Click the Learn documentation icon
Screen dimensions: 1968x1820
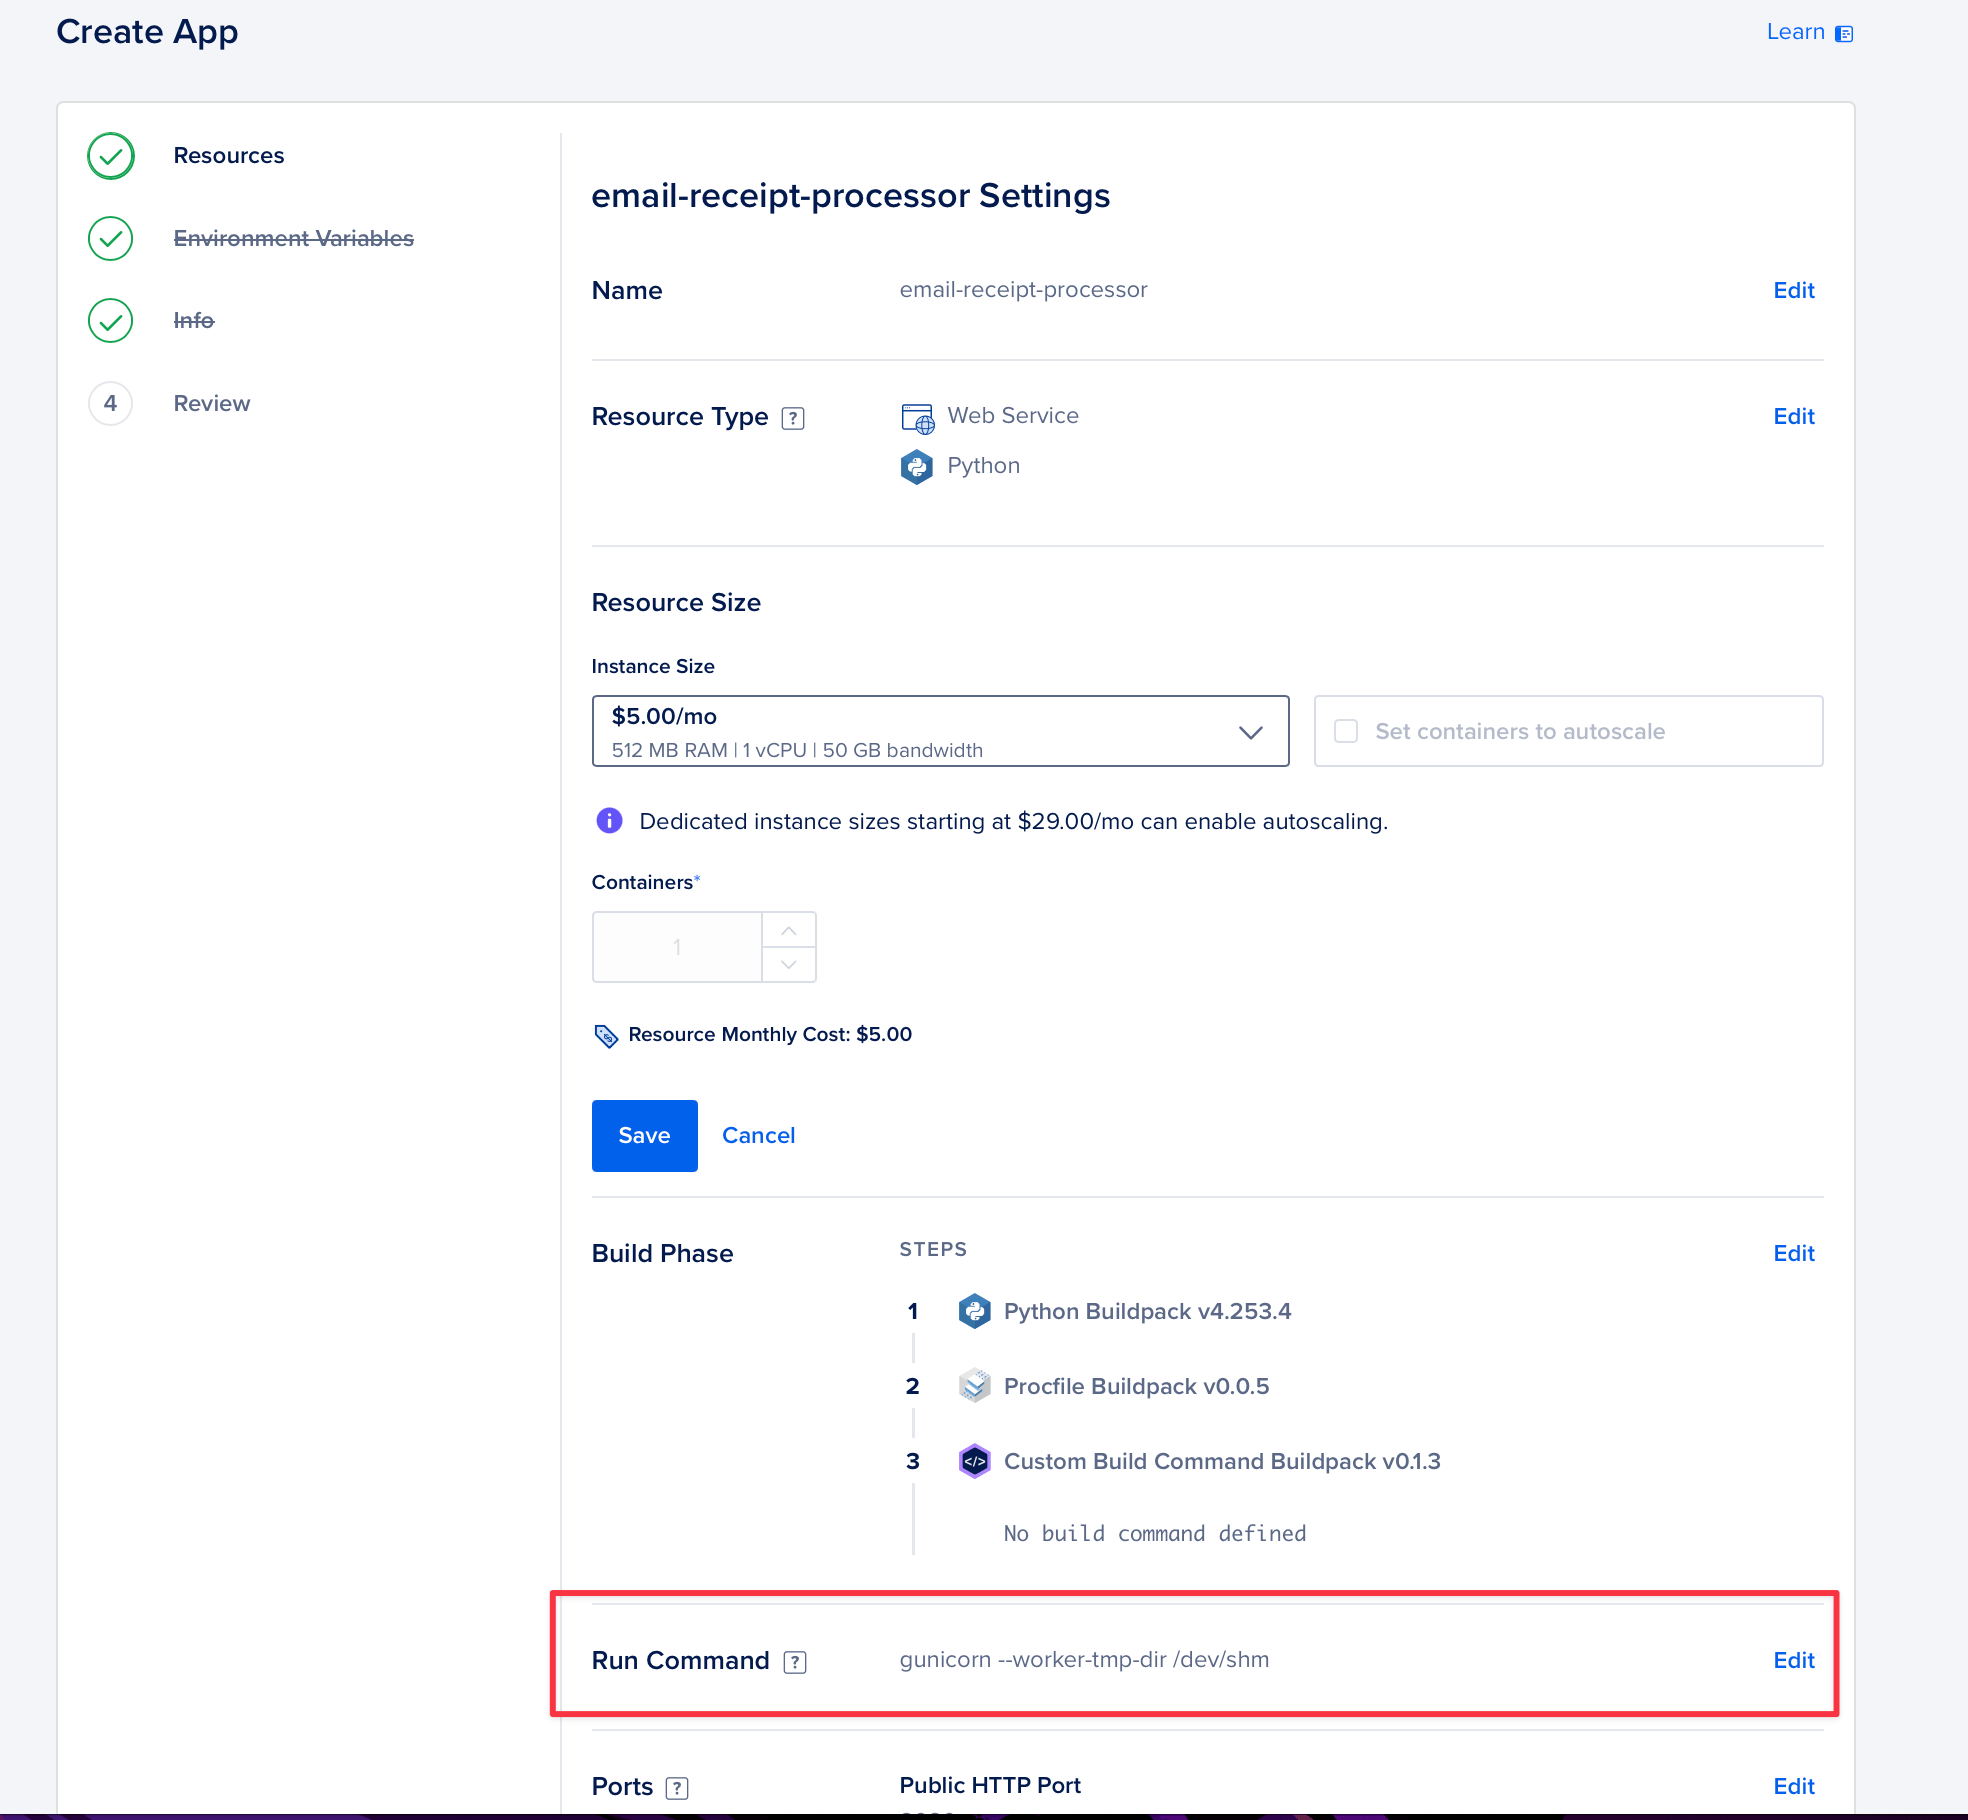[1844, 34]
